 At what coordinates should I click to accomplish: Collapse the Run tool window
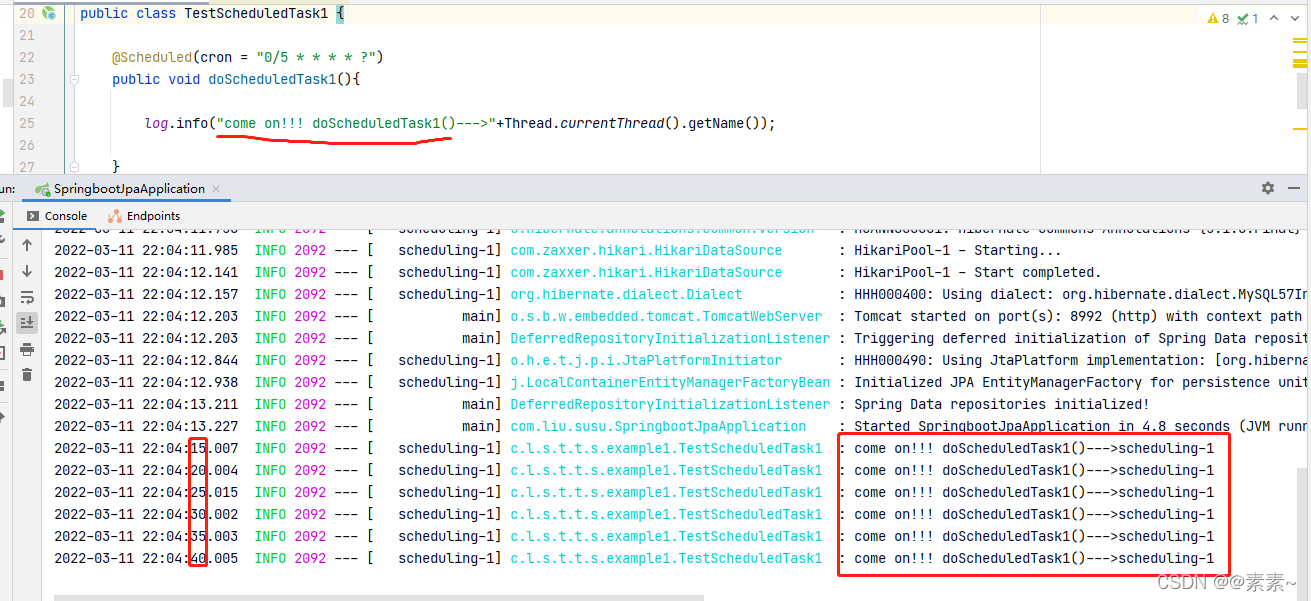pos(1293,188)
